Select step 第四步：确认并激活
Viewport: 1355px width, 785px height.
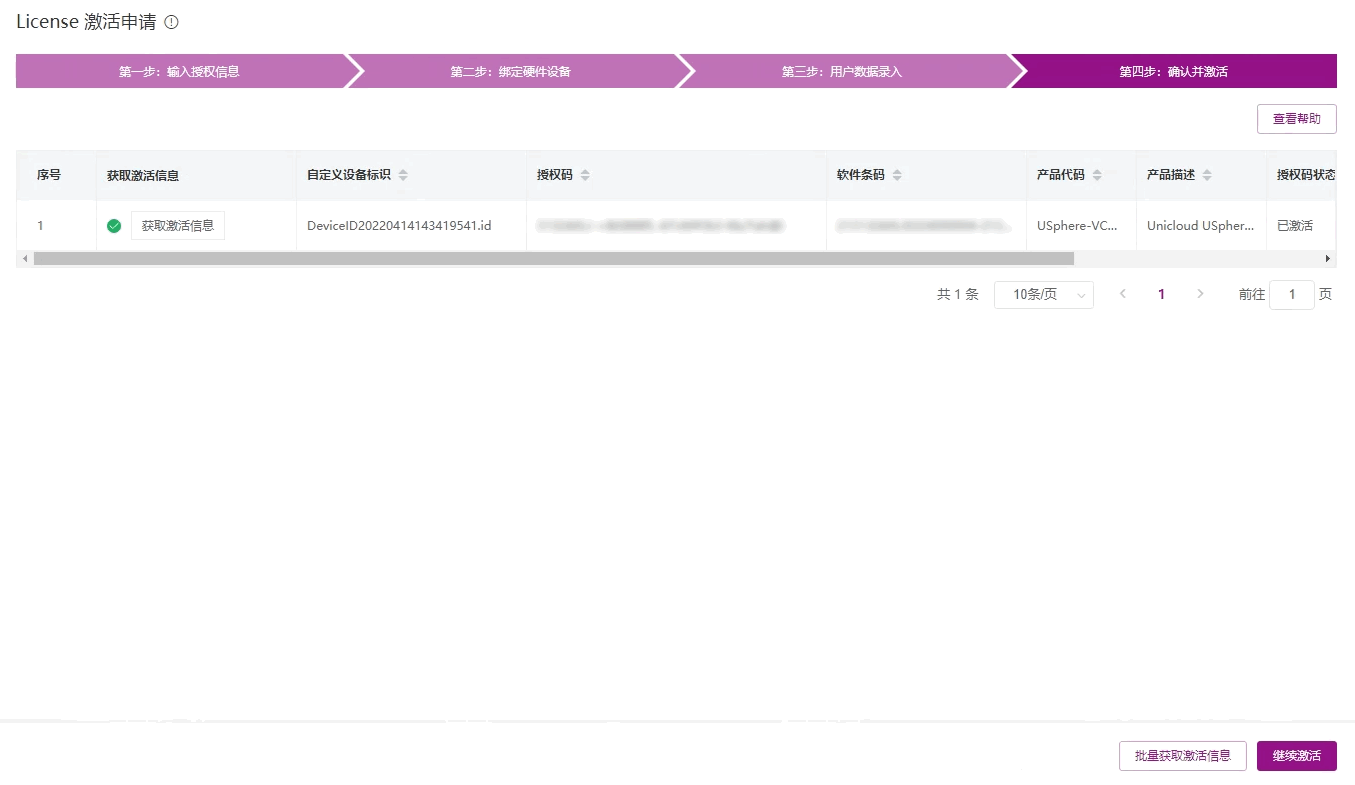click(1174, 71)
